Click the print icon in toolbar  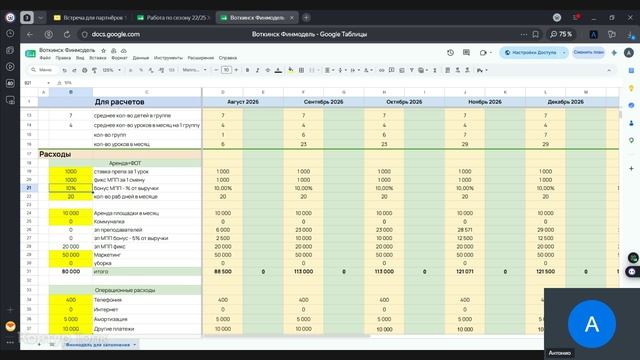tap(84, 70)
